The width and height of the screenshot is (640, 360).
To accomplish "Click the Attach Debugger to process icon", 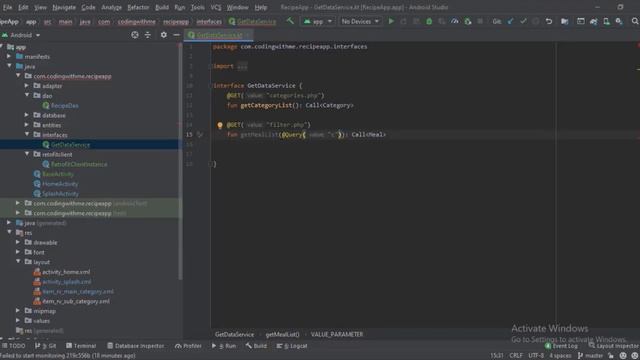I will [x=467, y=21].
